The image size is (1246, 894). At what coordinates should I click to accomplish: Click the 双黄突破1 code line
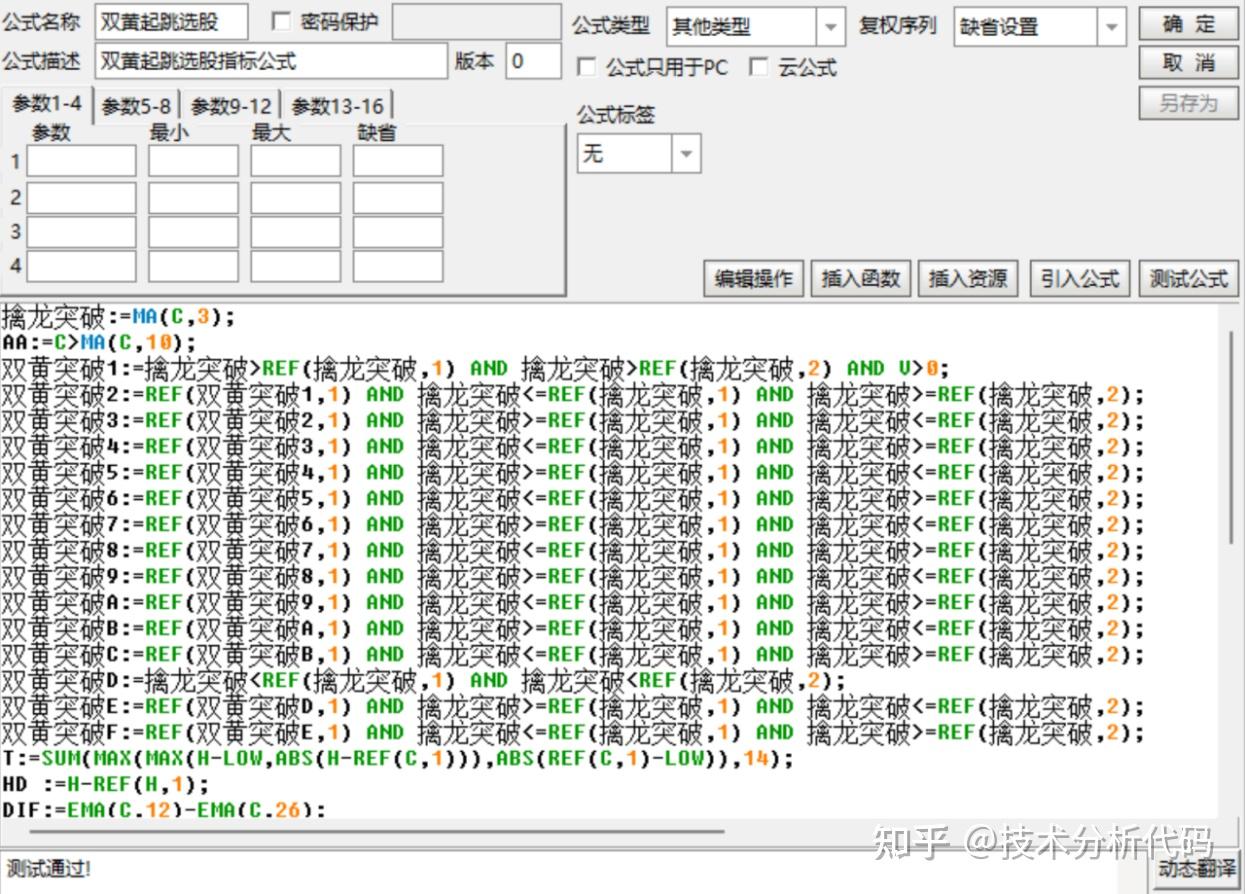pos(476,368)
